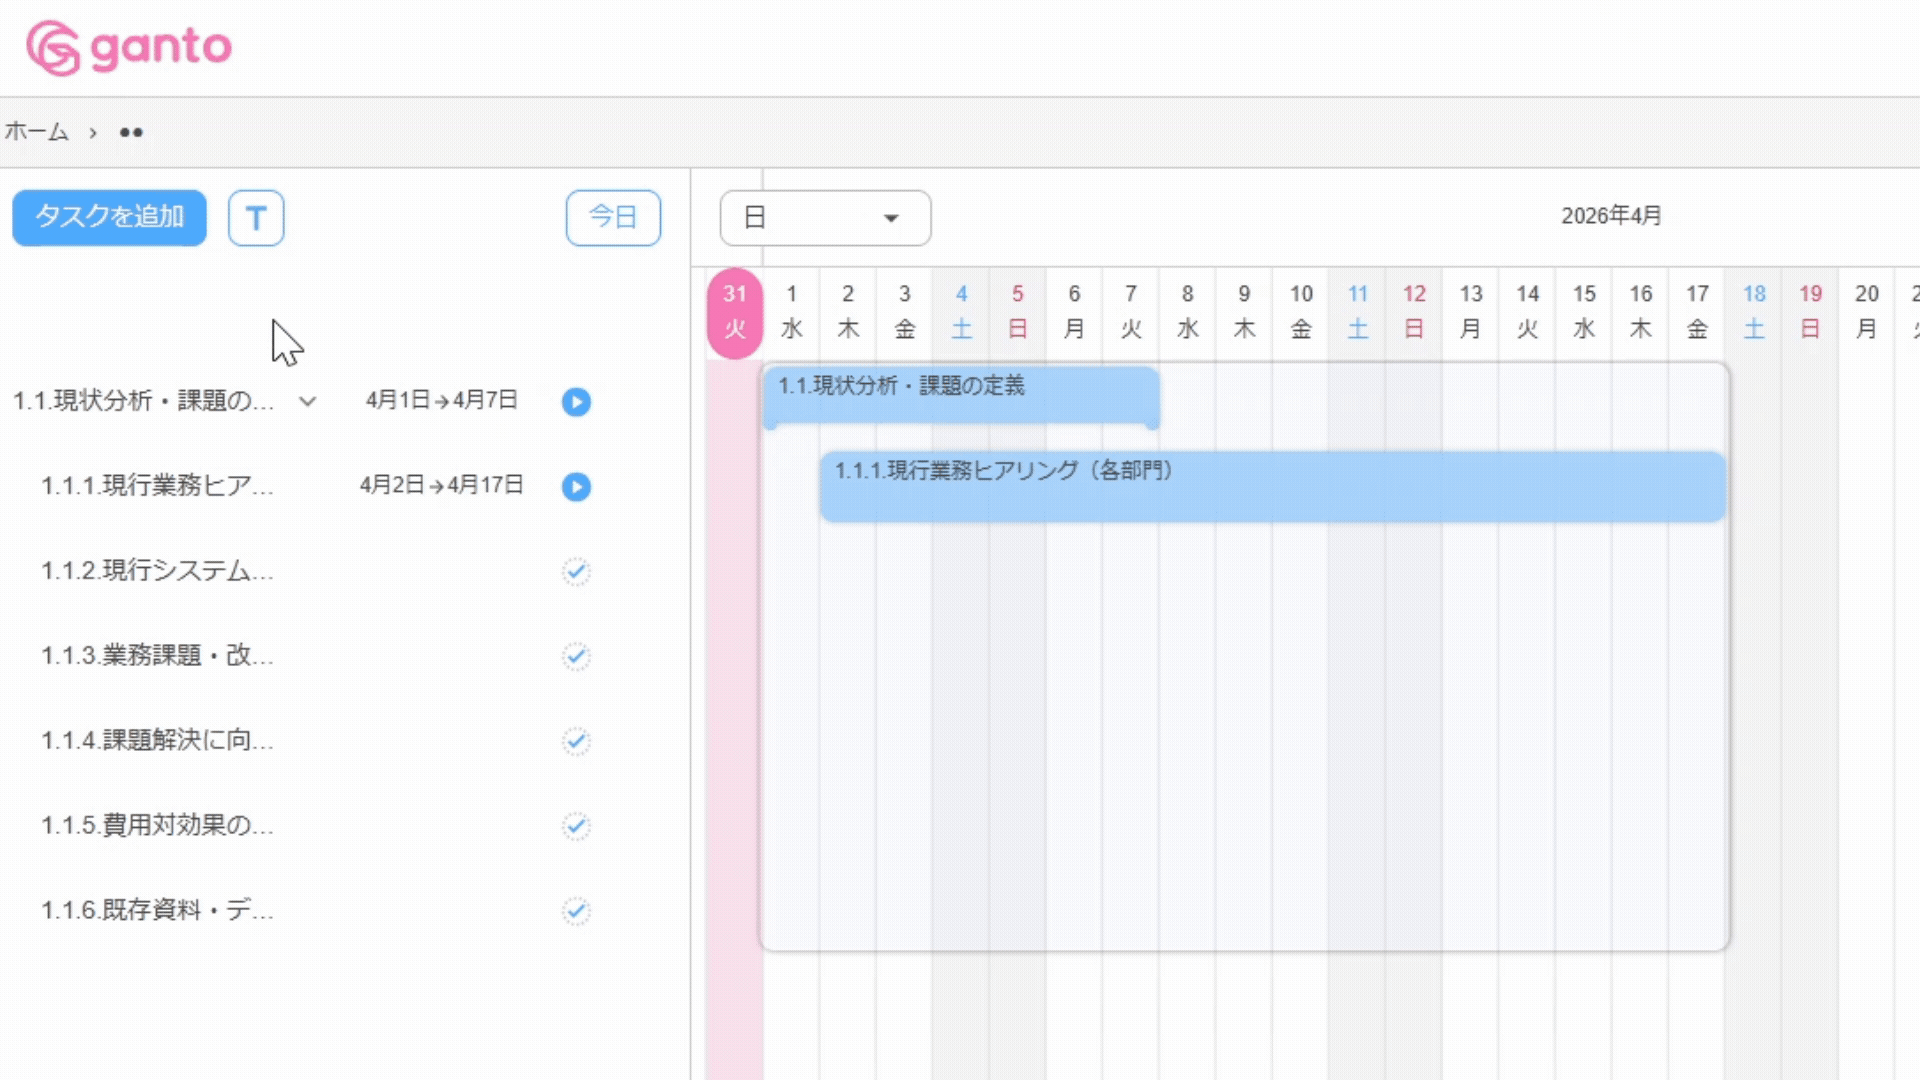Select the 1.1.1.現行業務ヒアリング Gantt bar
This screenshot has height=1080, width=1920.
[x=1270, y=485]
